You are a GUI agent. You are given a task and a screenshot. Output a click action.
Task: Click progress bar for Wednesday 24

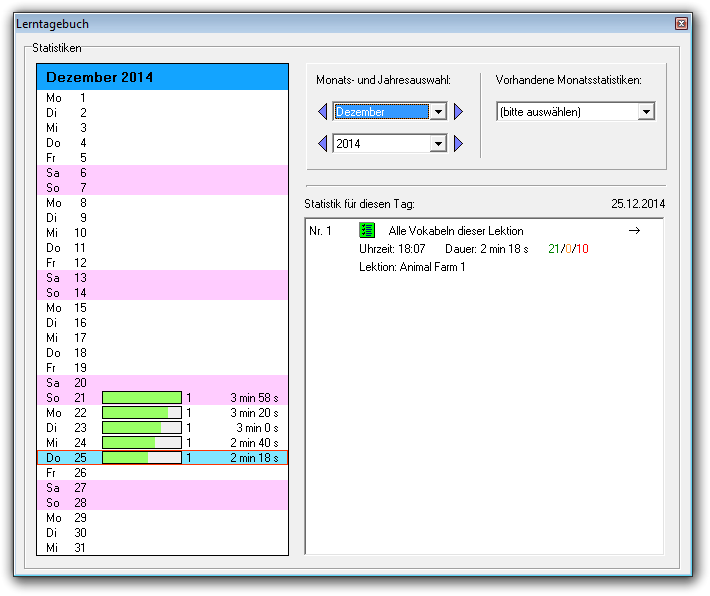tap(141, 443)
